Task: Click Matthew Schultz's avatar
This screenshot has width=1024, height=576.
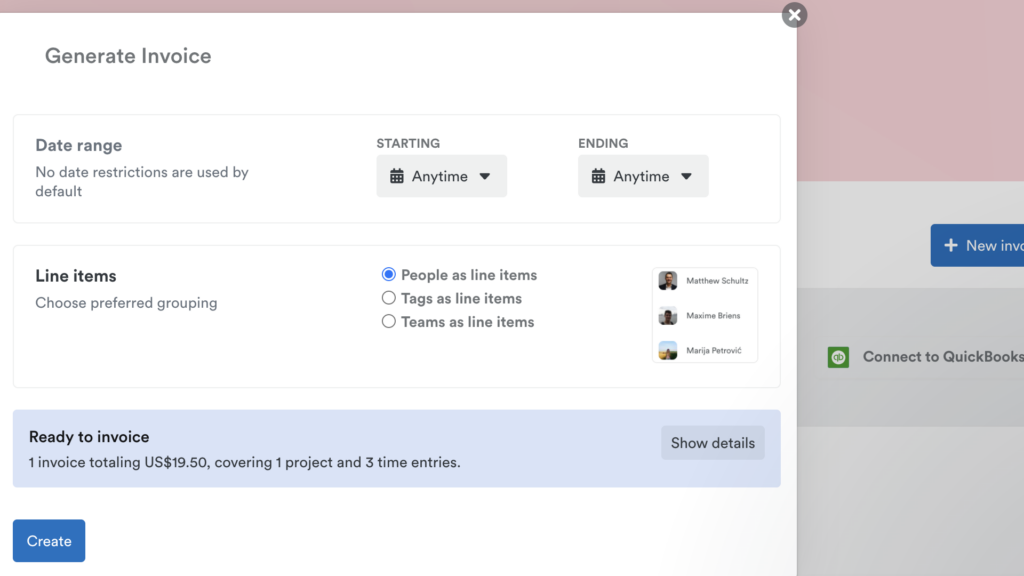Action: (668, 281)
